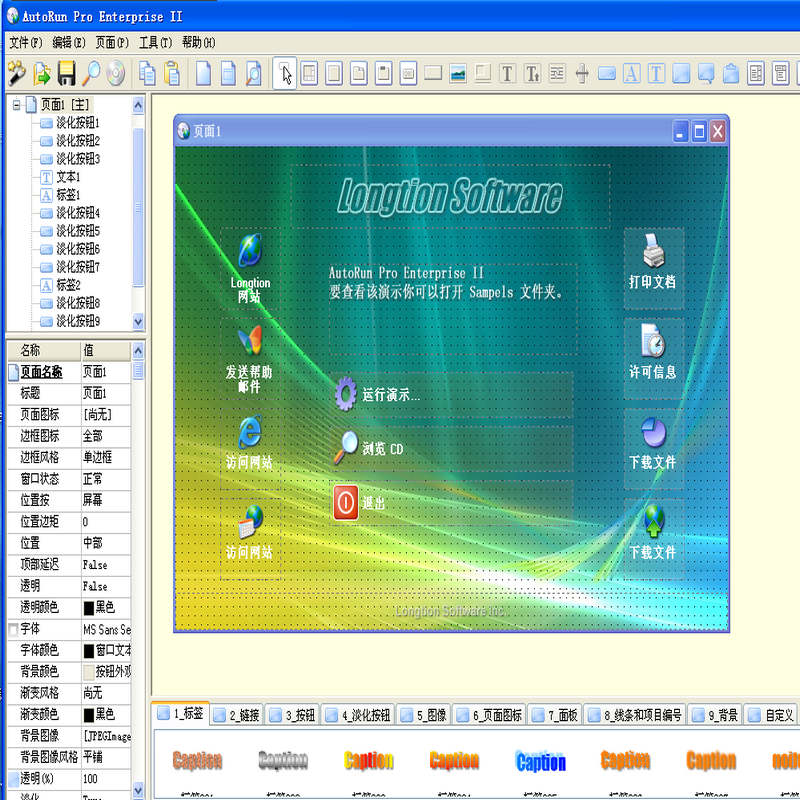Switch to the 4_淡化按钮 tab
This screenshot has width=800, height=800.
click(359, 715)
